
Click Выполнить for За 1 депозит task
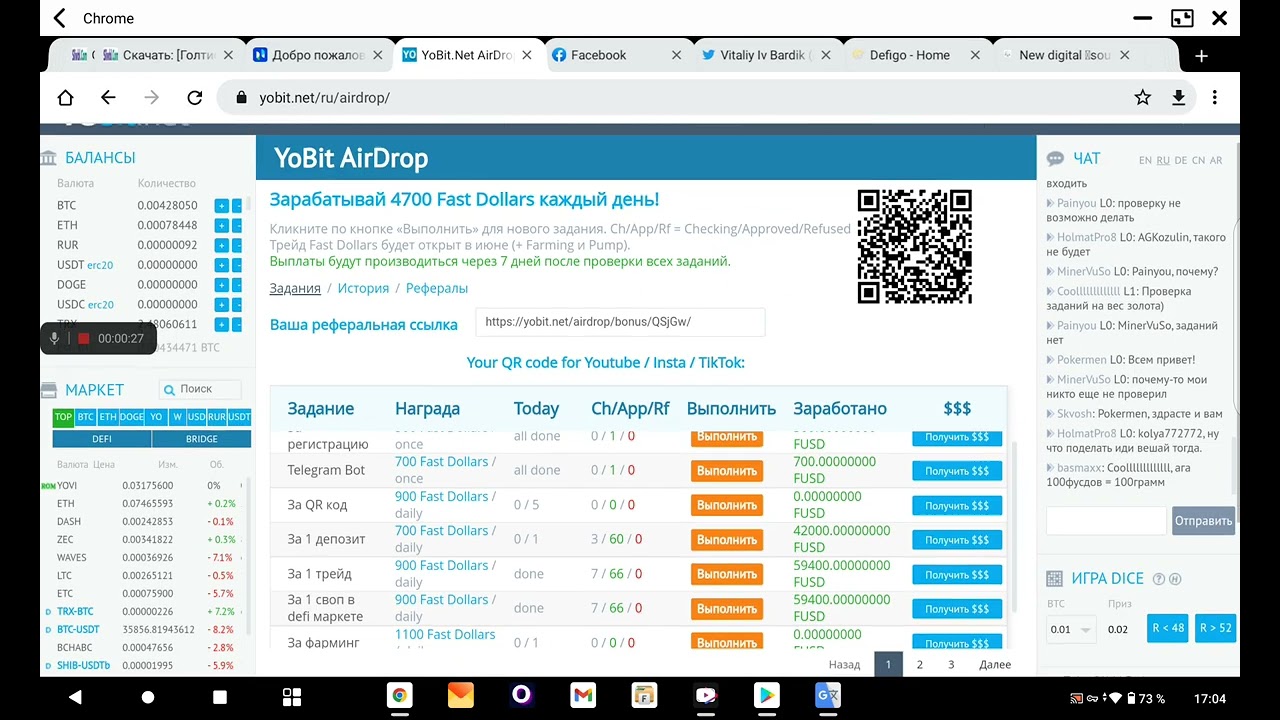[726, 540]
